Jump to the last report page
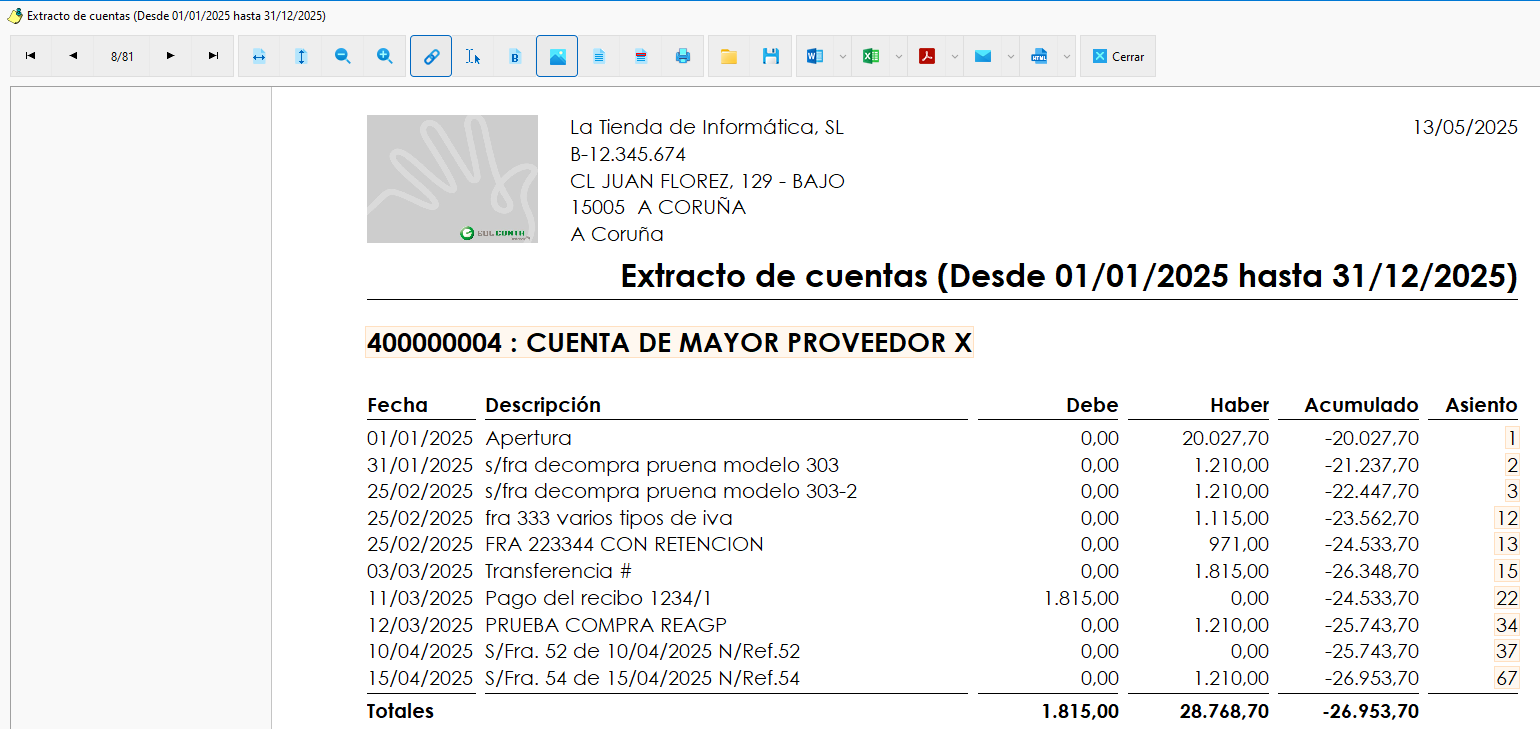 (x=213, y=56)
